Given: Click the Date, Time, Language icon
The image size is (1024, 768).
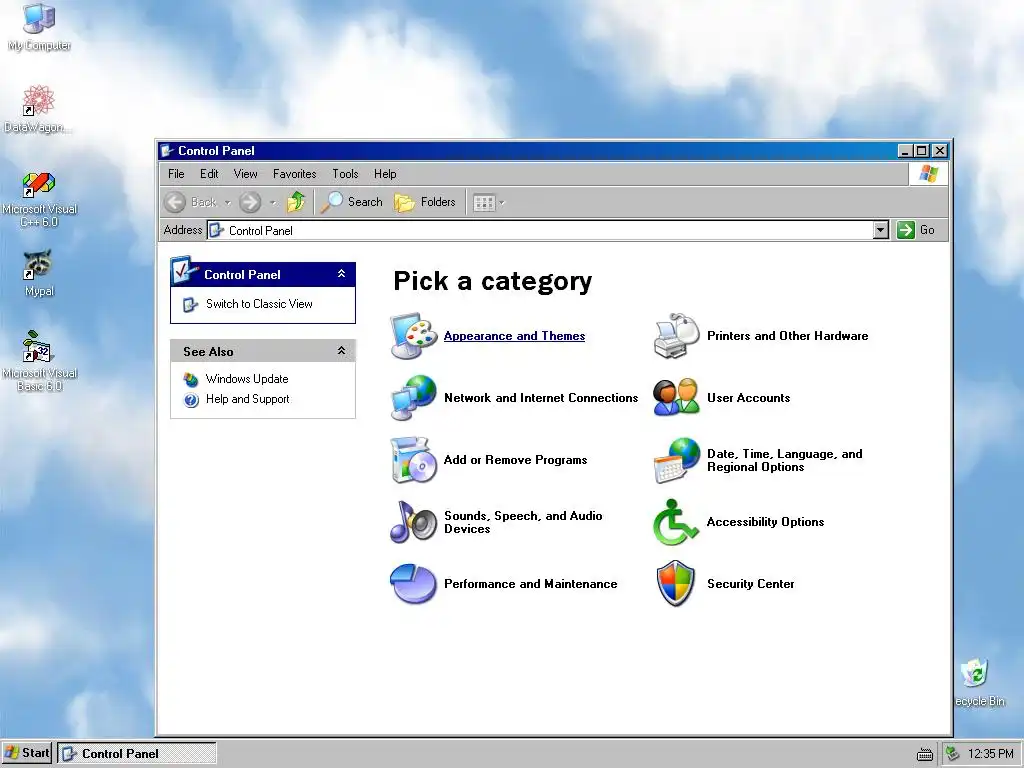Looking at the screenshot, I should [x=676, y=460].
